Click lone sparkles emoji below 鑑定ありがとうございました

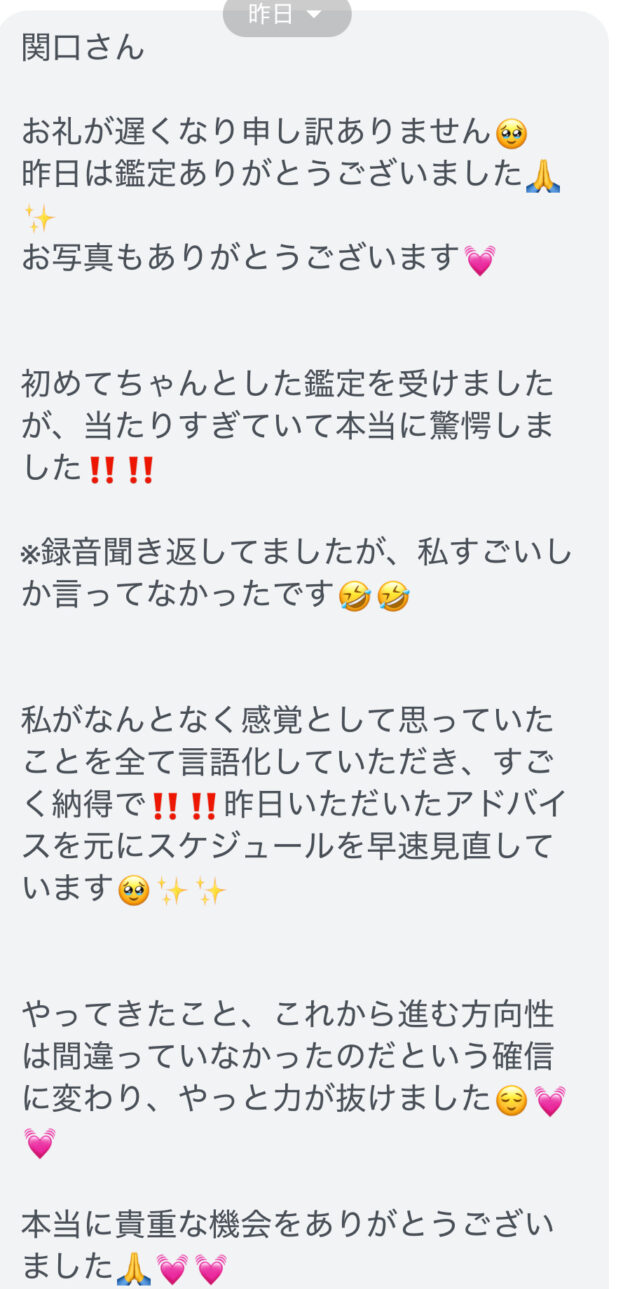coord(39,218)
